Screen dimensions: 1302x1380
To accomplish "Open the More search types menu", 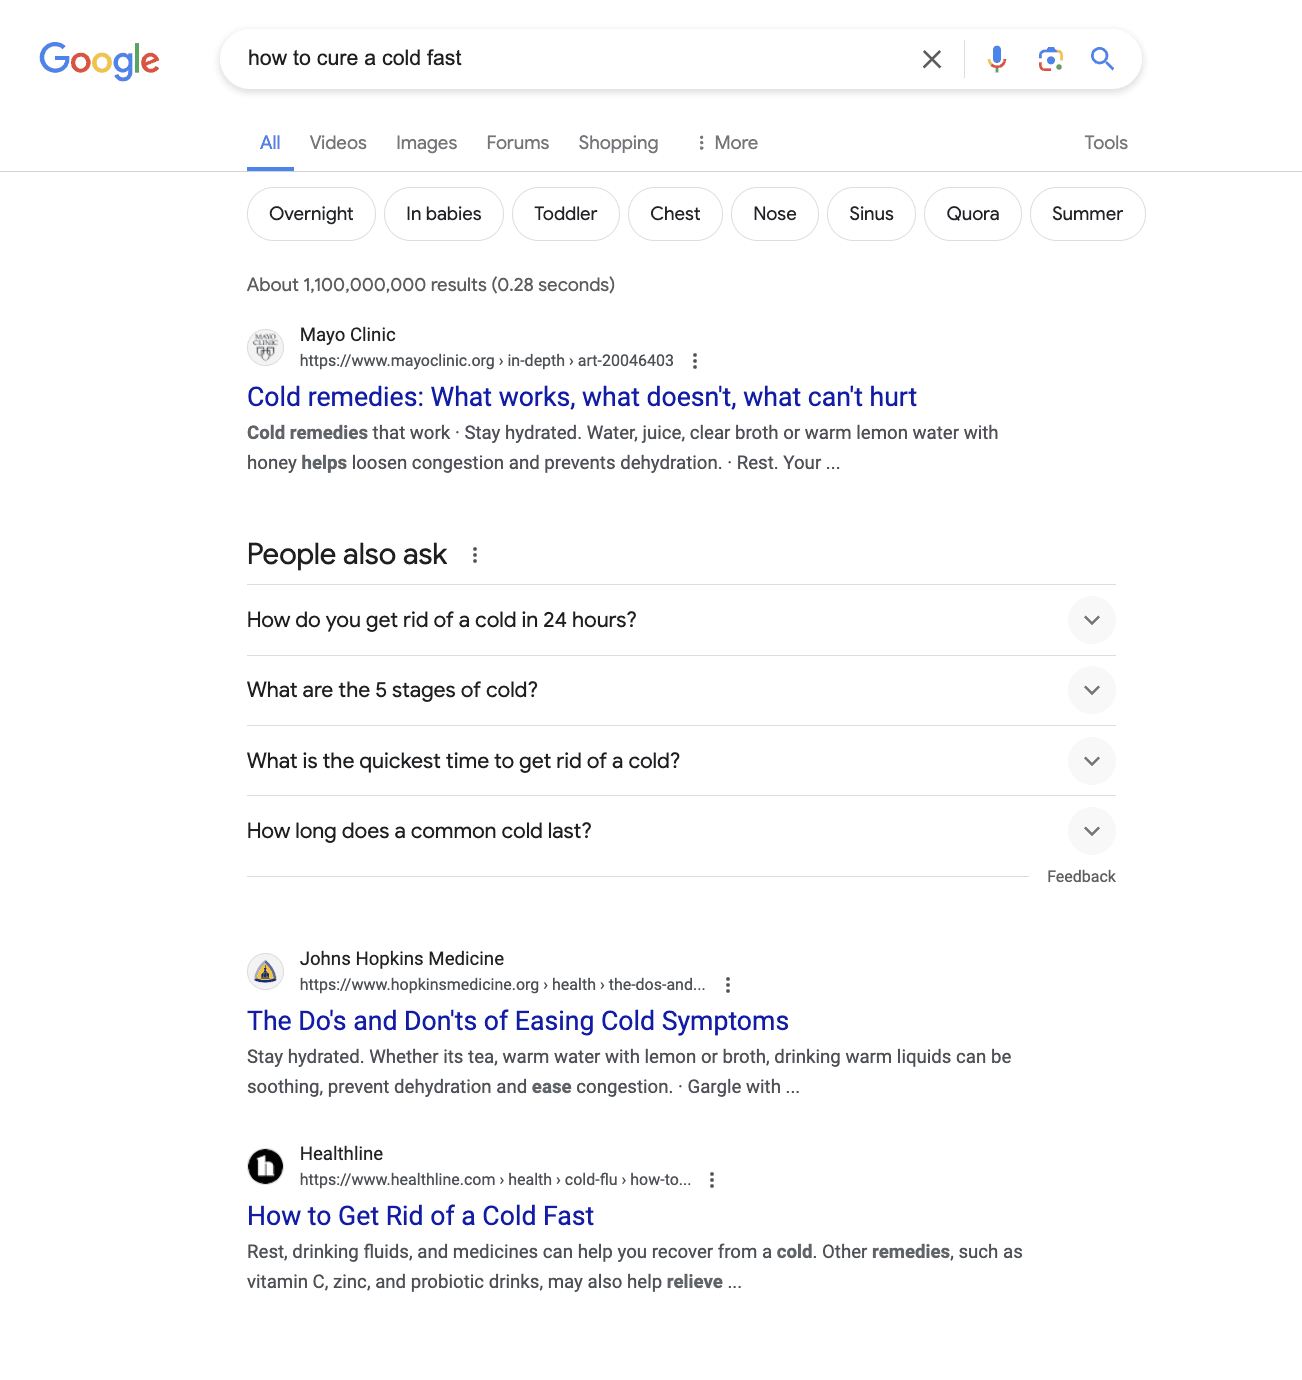I will 727,142.
